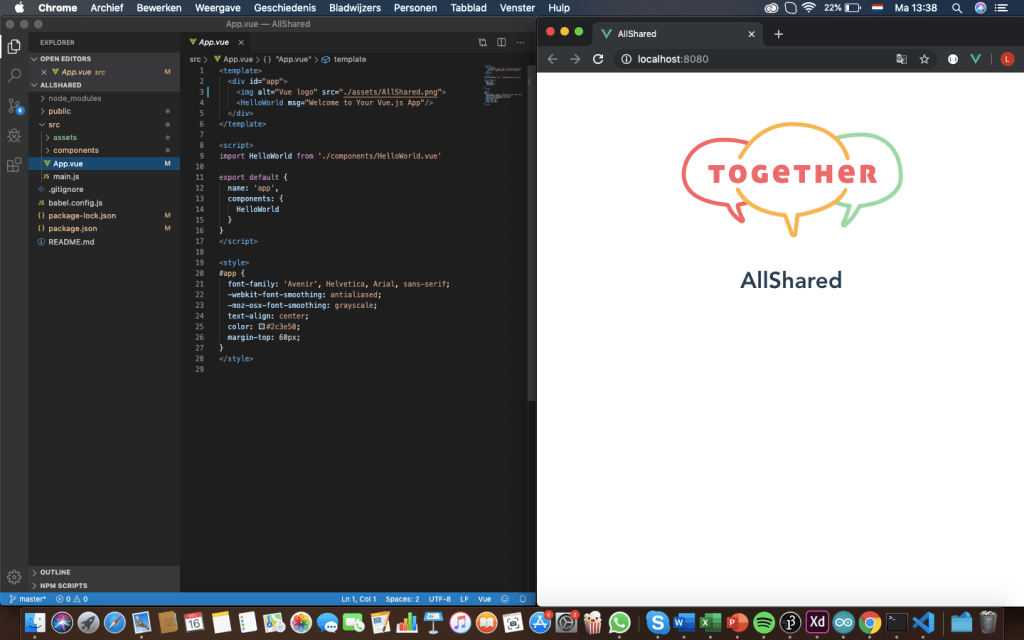Open the Bladwijzers menu
Viewport: 1024px width, 640px height.
click(x=355, y=8)
